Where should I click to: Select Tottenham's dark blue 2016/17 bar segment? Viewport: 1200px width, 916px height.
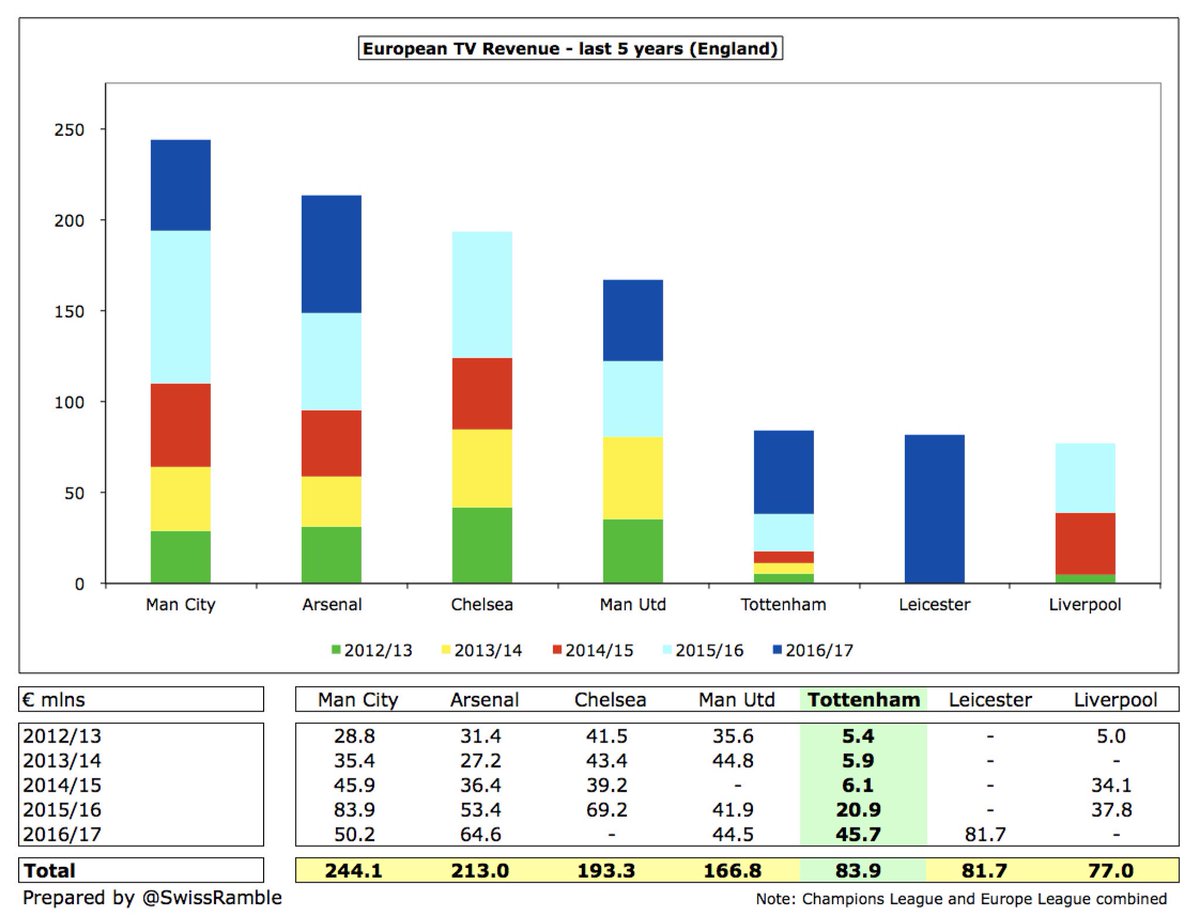tap(783, 473)
